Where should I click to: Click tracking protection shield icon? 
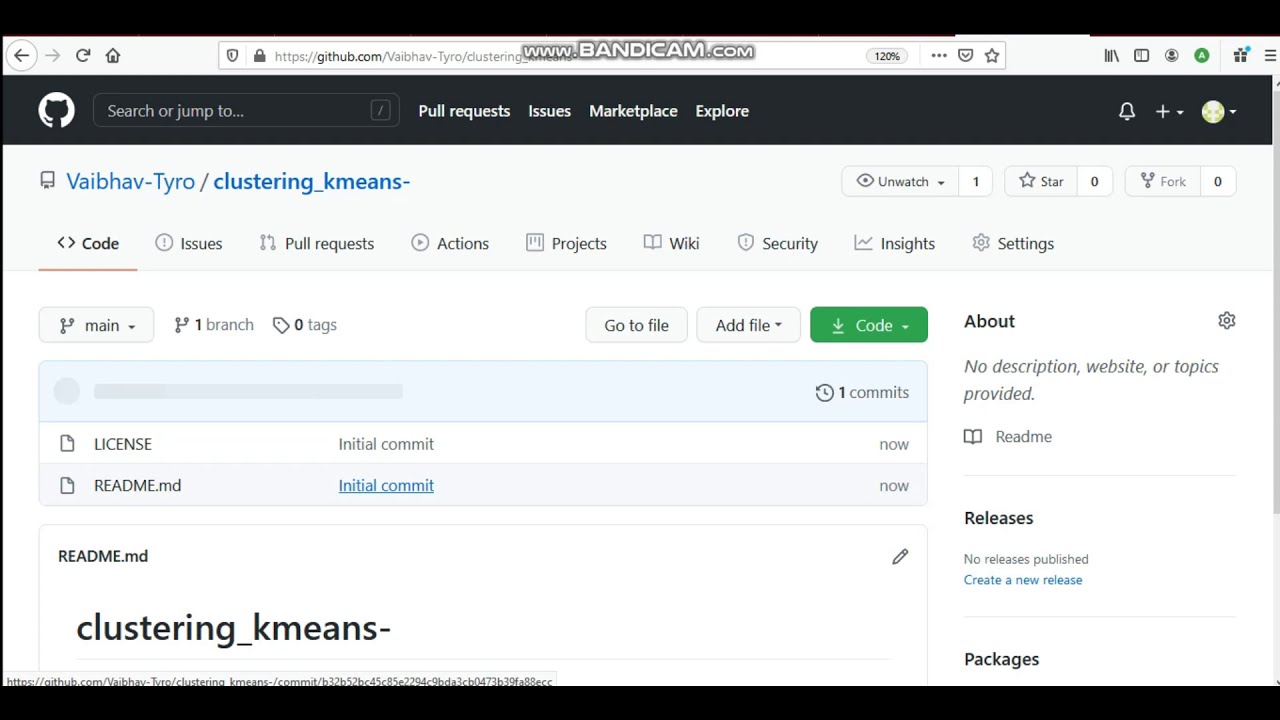pos(232,56)
